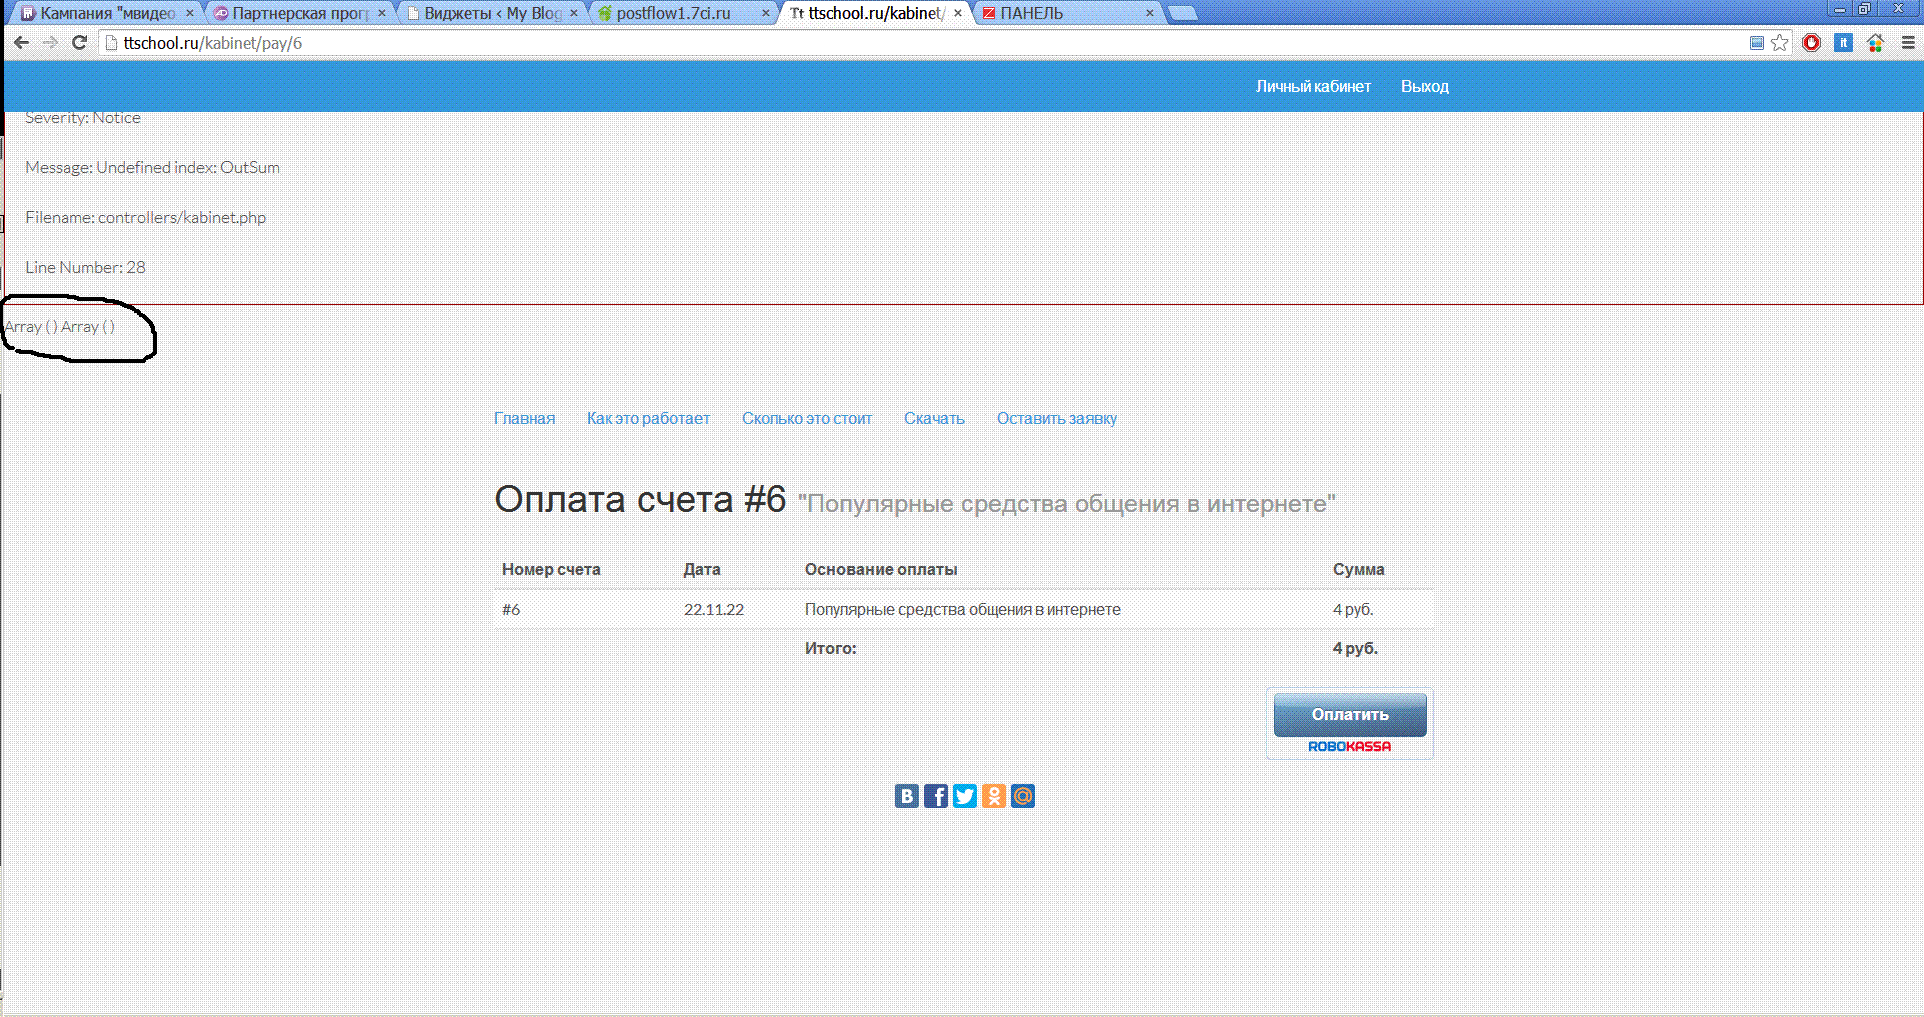Close the Кампания "мвидео tab
1924x1017 pixels.
[190, 13]
